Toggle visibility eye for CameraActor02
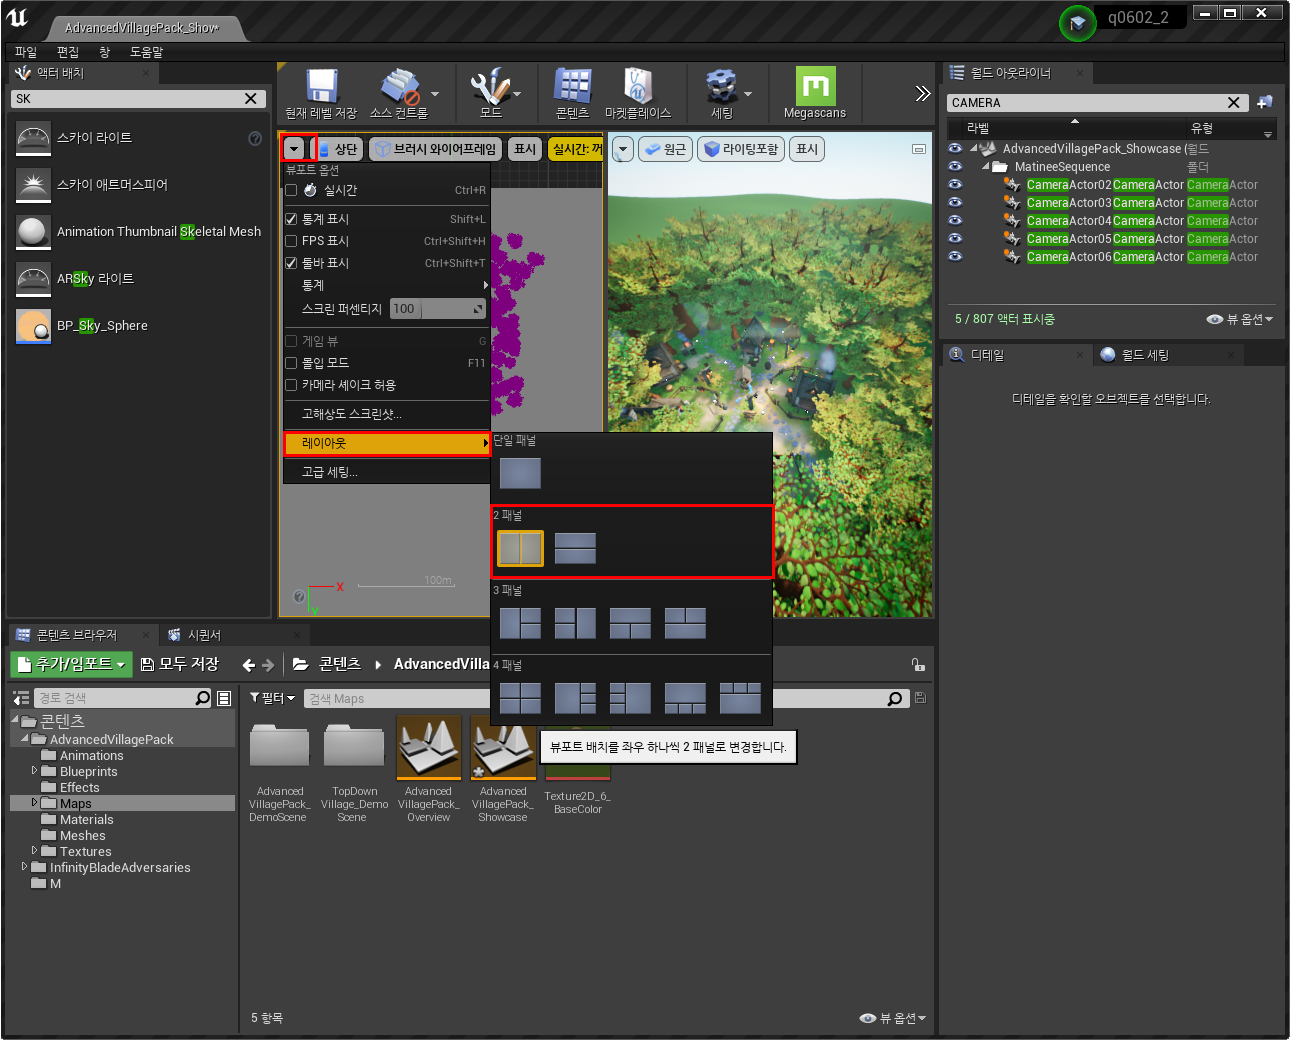 955,184
